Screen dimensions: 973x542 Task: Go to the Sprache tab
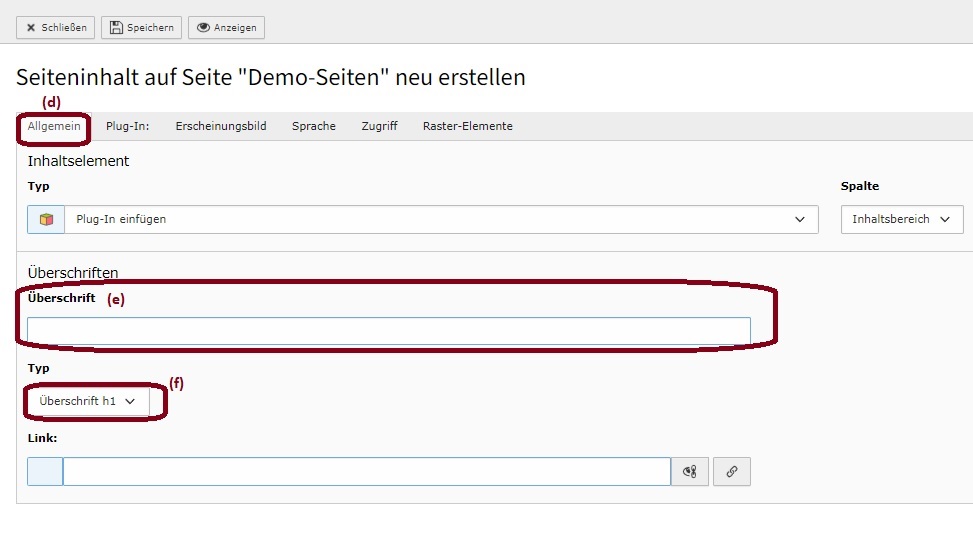(x=314, y=126)
